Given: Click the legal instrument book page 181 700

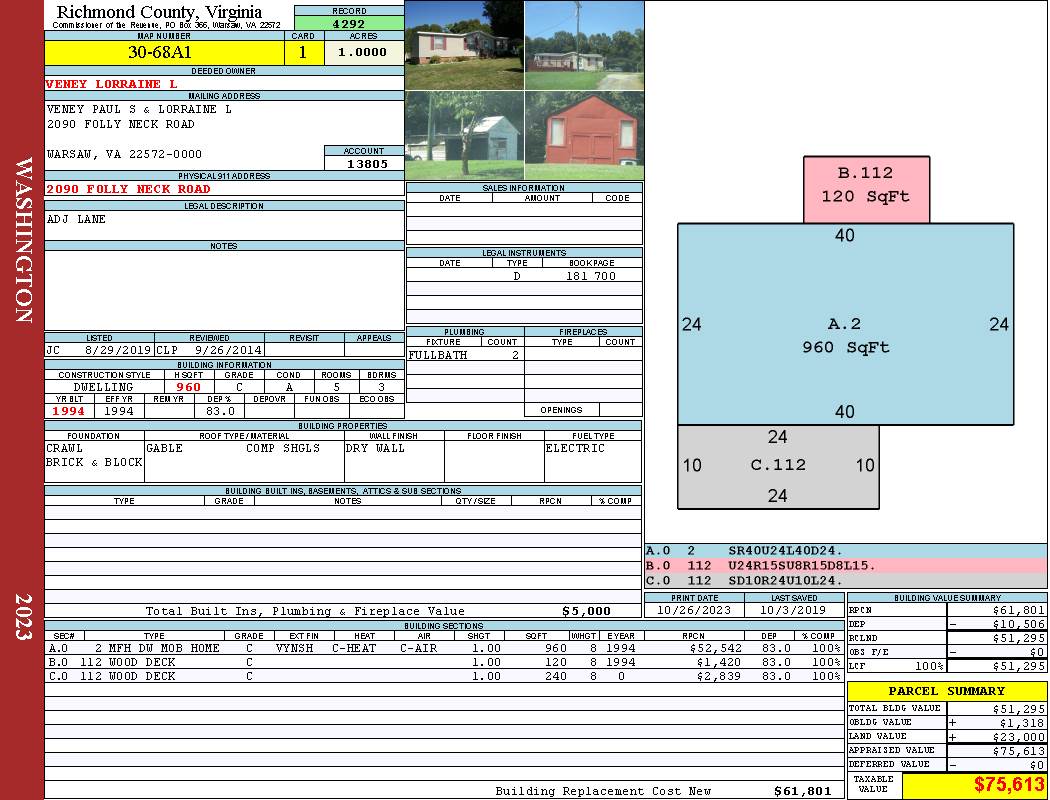Looking at the screenshot, I should click(x=591, y=276).
